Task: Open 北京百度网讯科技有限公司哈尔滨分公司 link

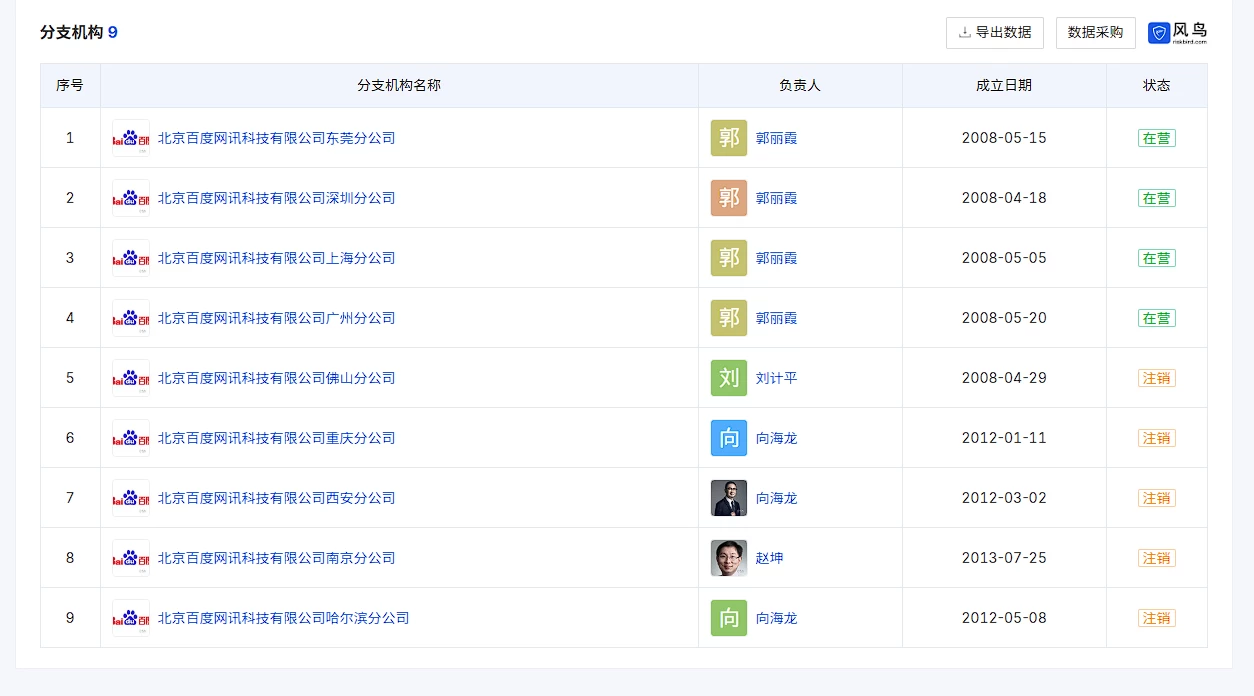Action: pyautogui.click(x=283, y=618)
